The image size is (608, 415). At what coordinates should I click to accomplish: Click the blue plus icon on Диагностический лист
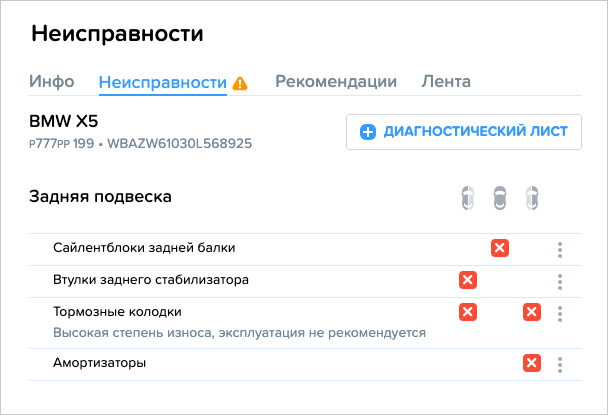(x=368, y=132)
